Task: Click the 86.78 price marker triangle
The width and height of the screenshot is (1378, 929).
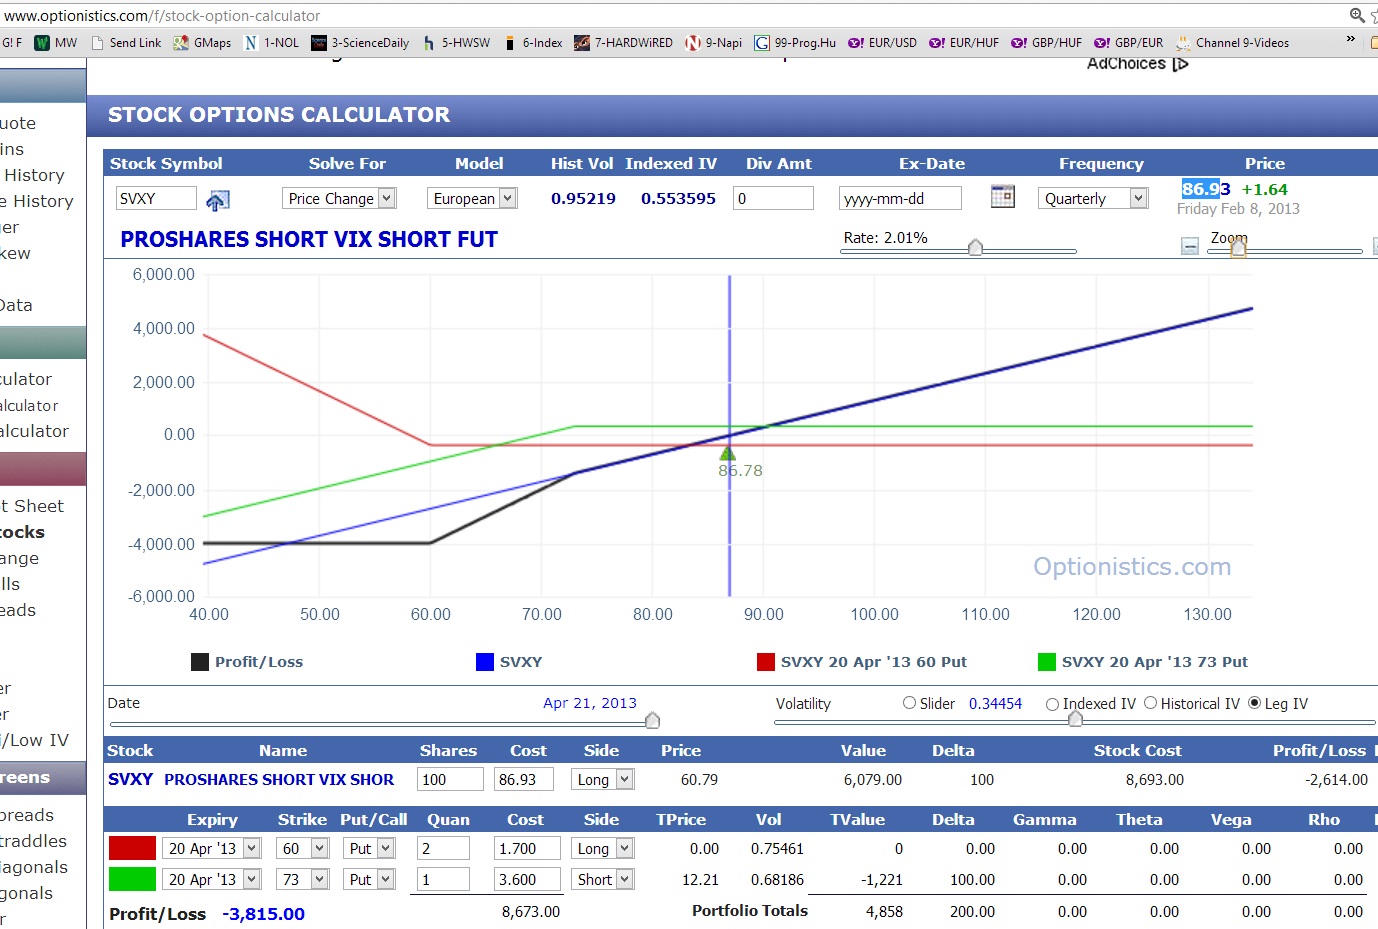Action: [x=728, y=453]
